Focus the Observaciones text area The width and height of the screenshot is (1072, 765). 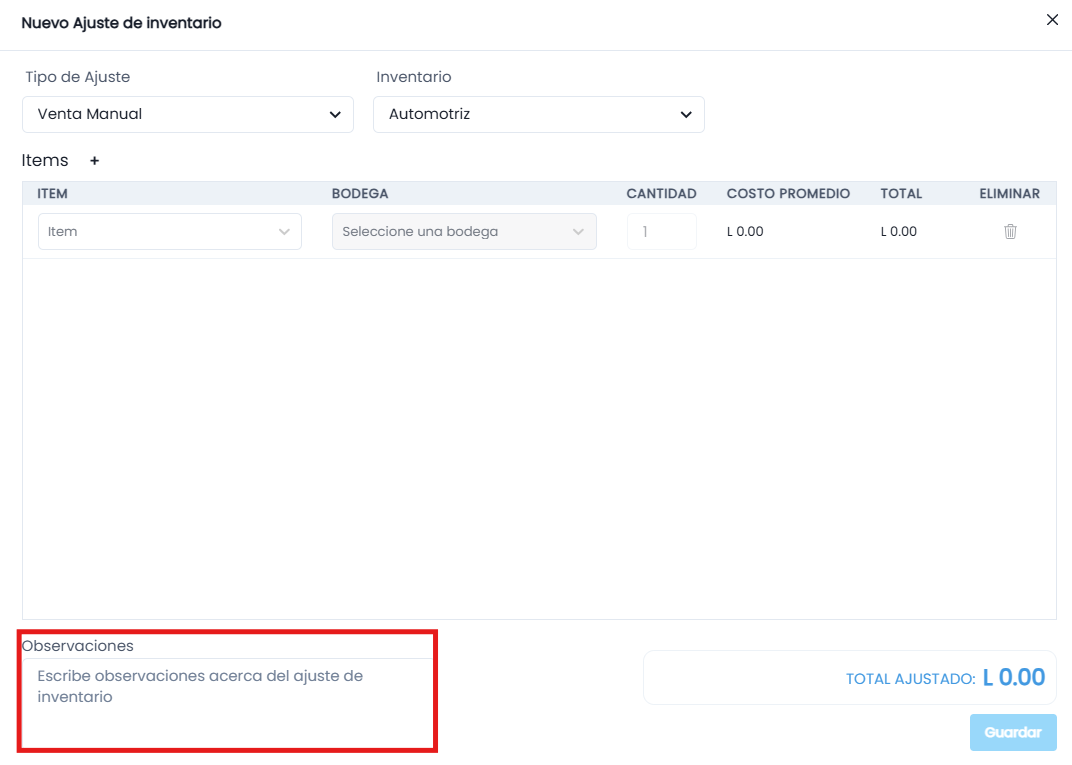(x=228, y=703)
